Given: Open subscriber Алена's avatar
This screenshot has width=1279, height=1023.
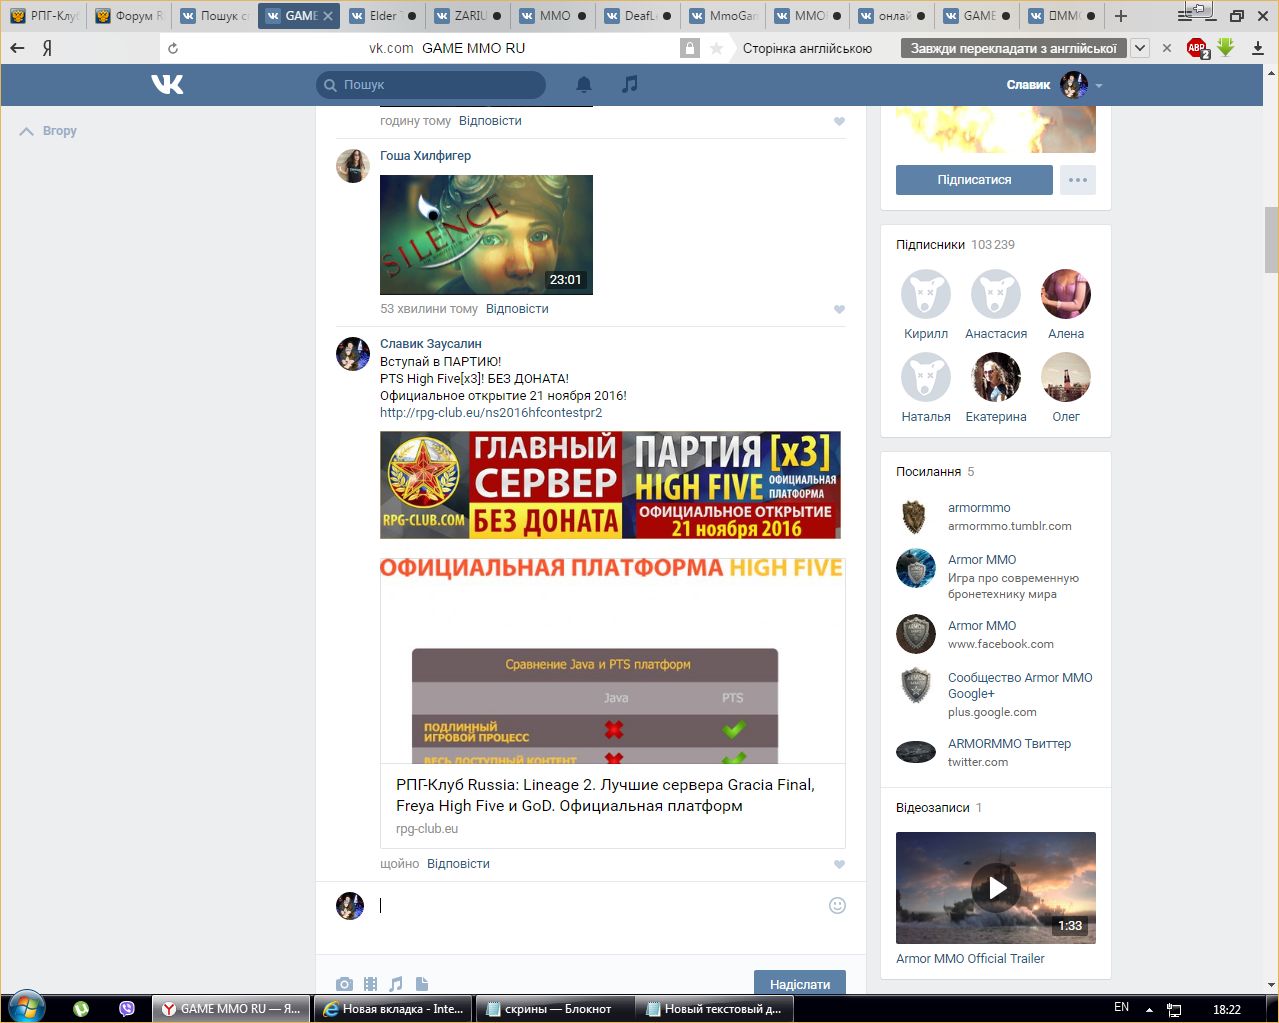Looking at the screenshot, I should pyautogui.click(x=1066, y=294).
